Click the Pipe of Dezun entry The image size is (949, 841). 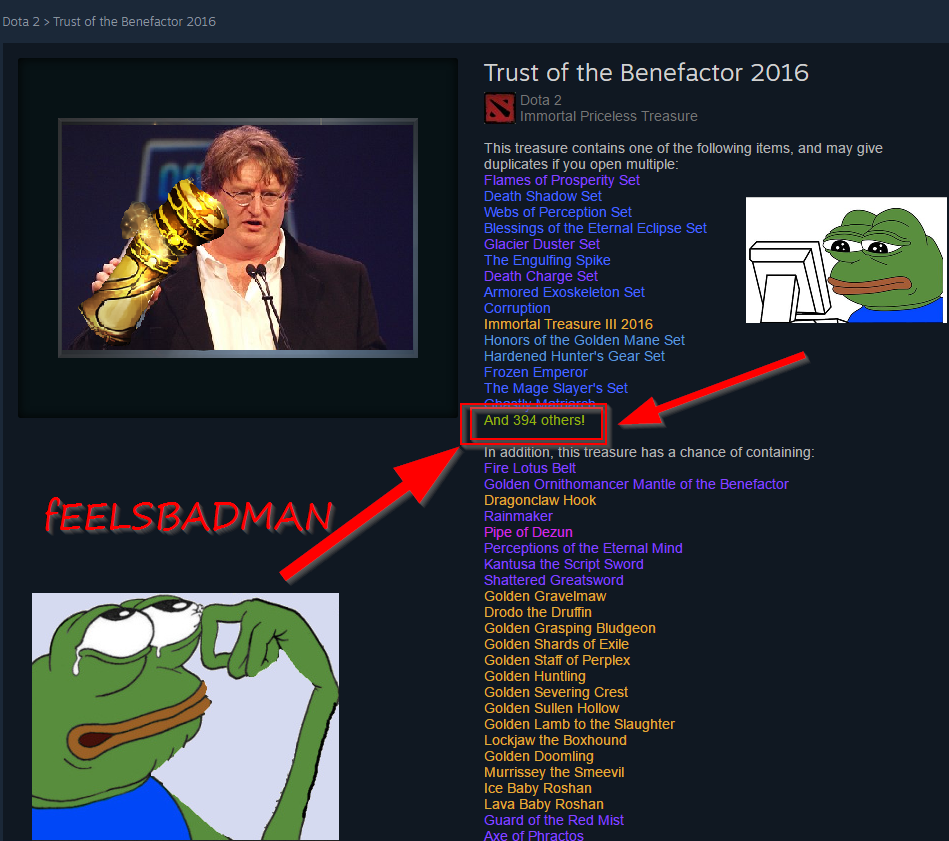coord(528,532)
